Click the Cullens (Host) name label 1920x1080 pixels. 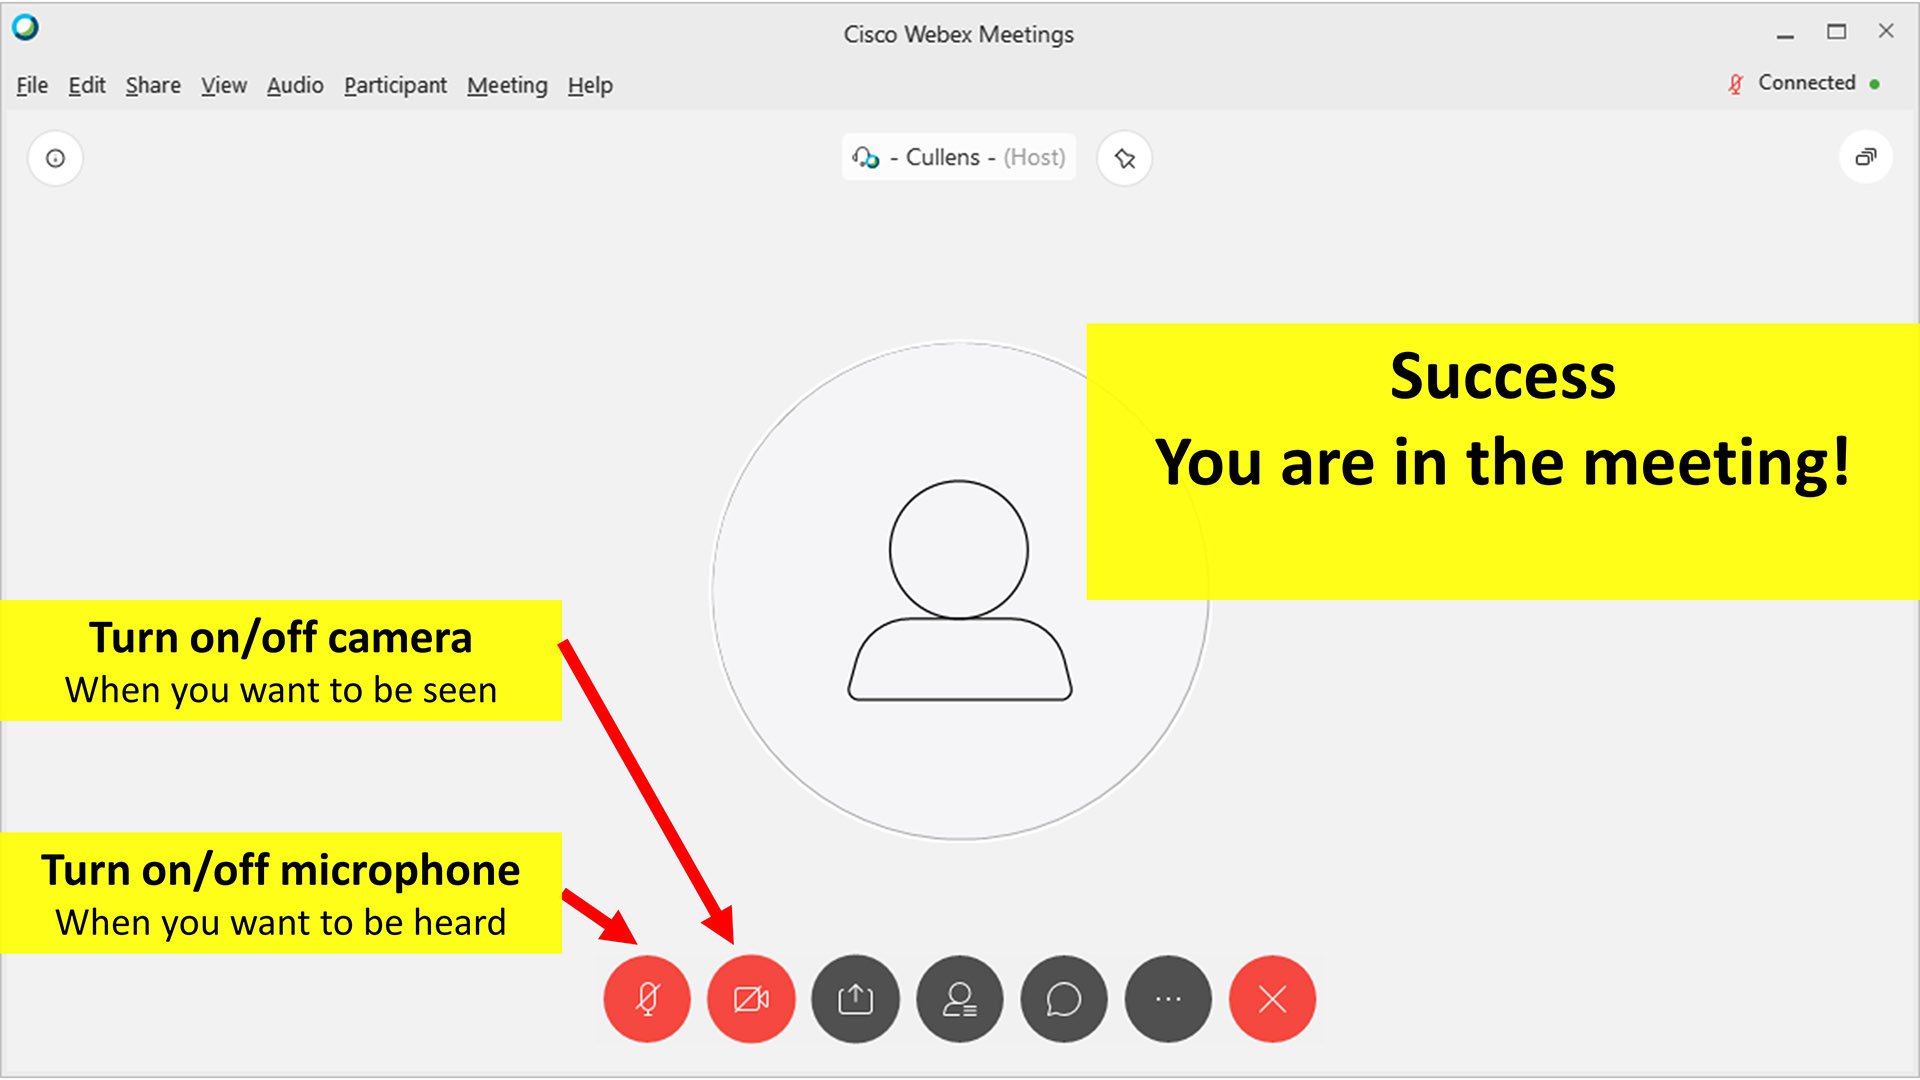click(x=958, y=157)
